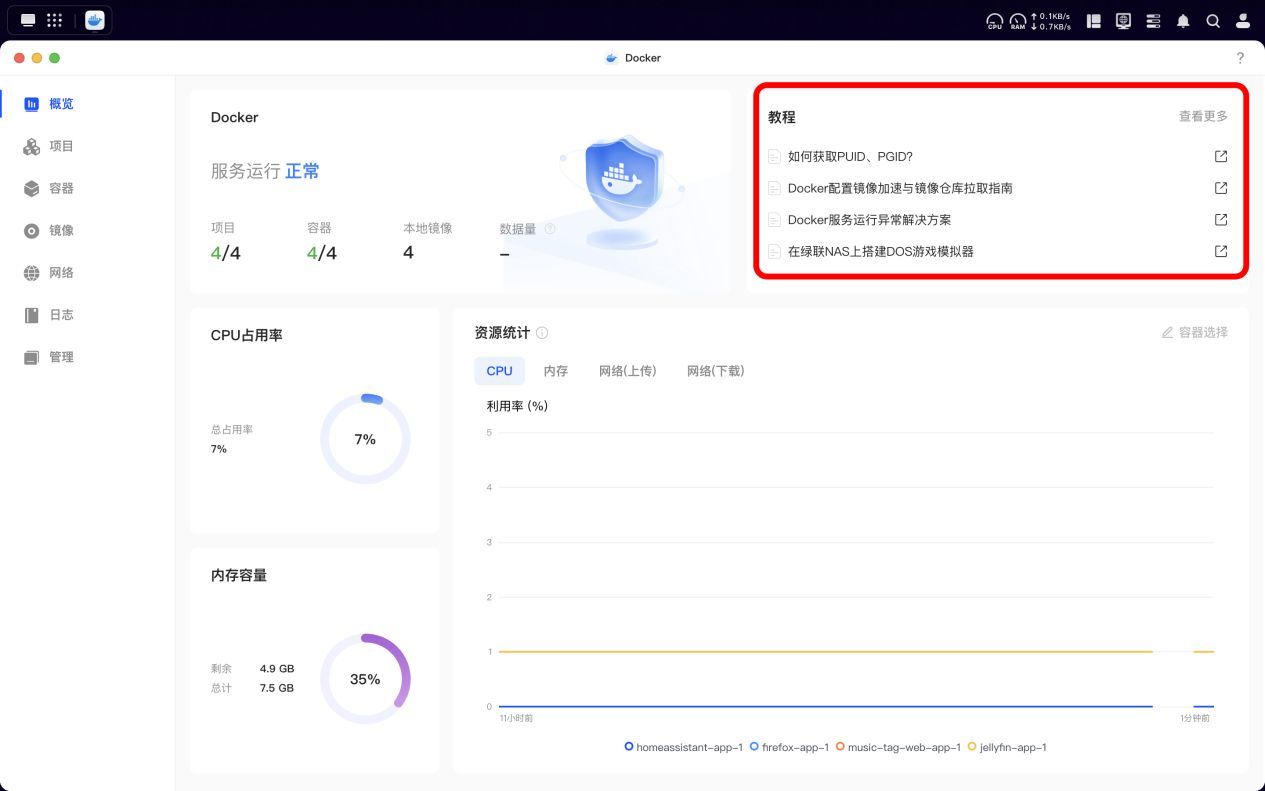Click external link icon for Docker服务运行异常解决方案
This screenshot has height=791, width=1265.
pos(1221,219)
